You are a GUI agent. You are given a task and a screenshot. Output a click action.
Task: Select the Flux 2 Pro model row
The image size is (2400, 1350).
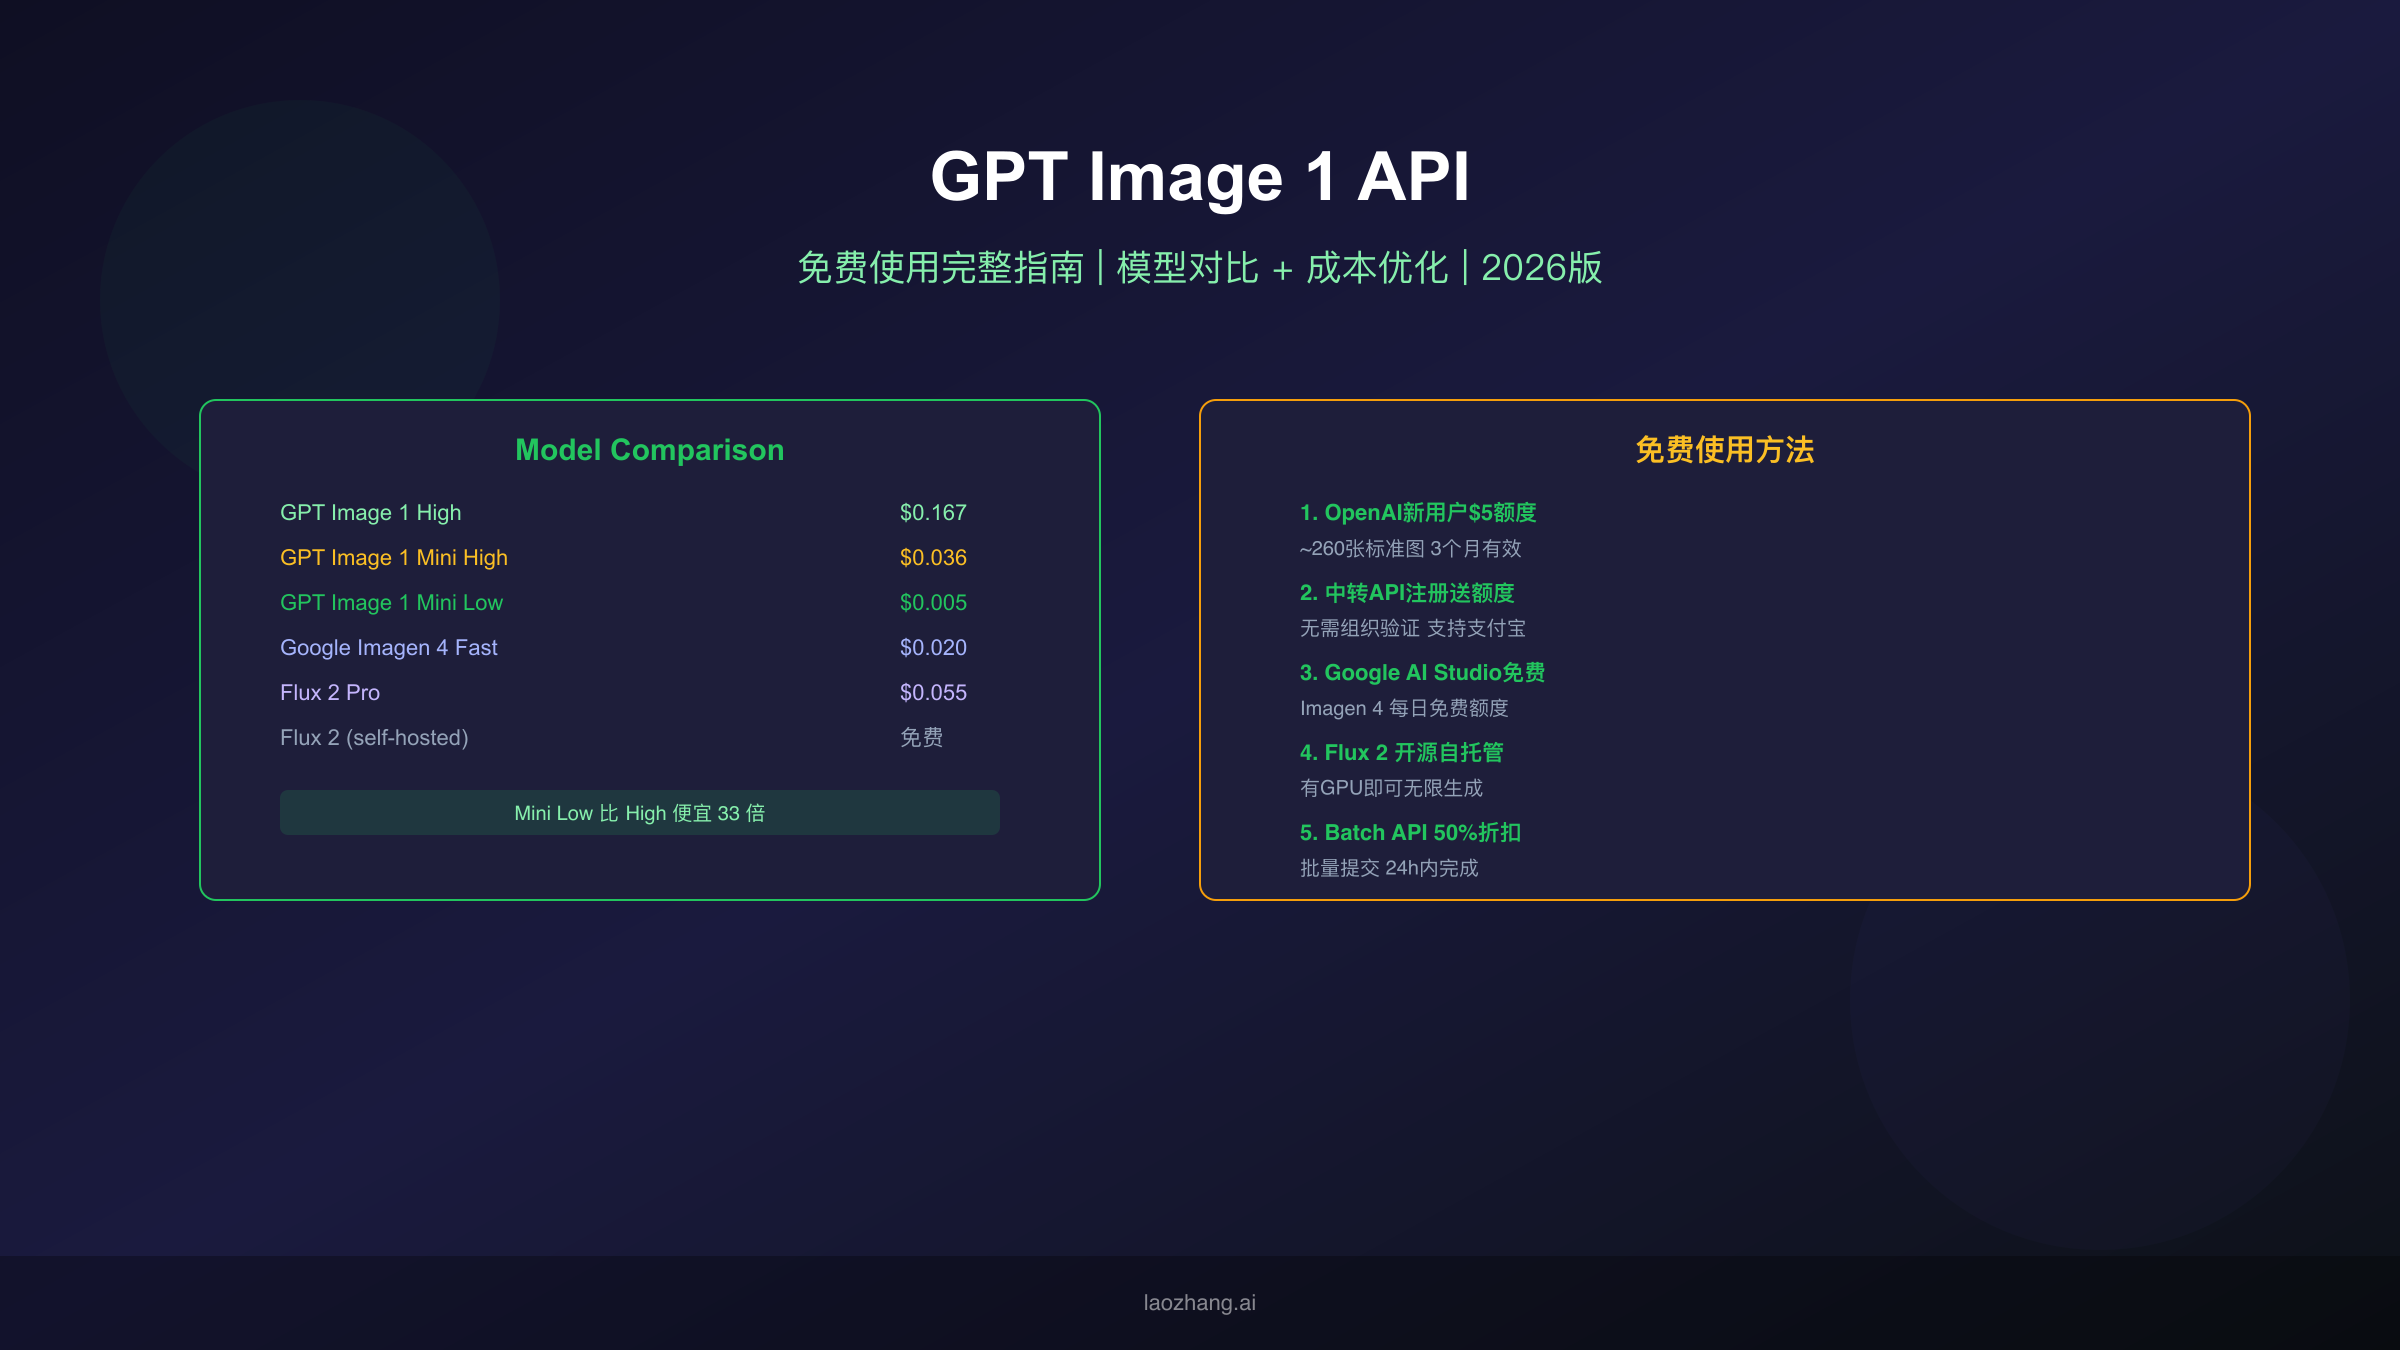(330, 692)
